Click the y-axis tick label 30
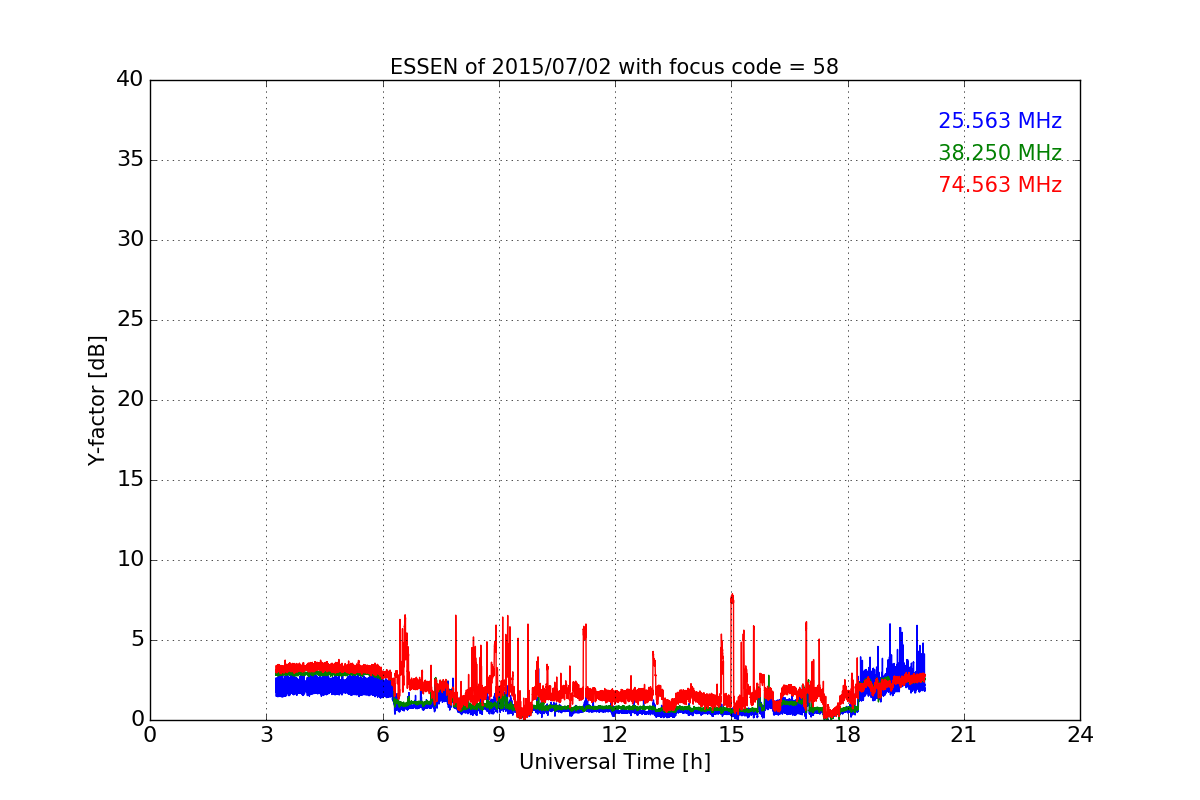Viewport: 1200px width, 800px height. point(130,240)
